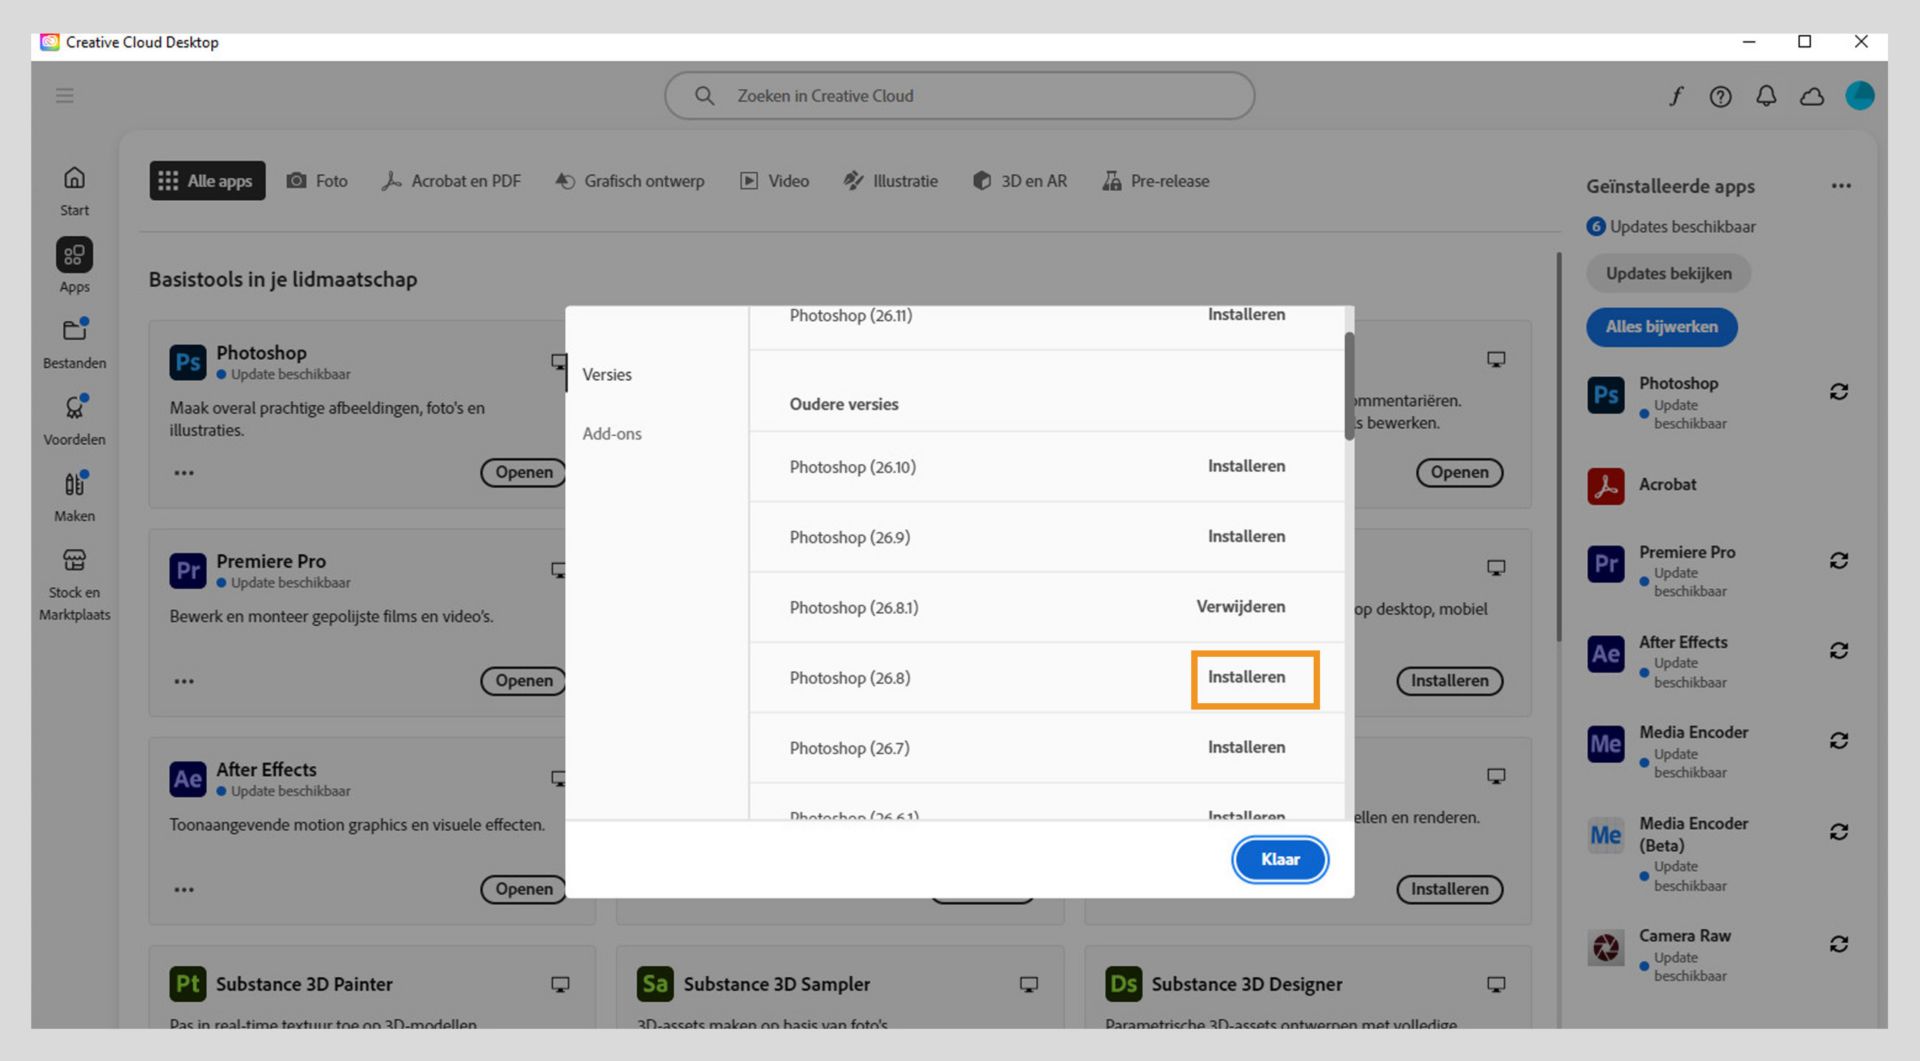Click the Updates bekijken button
The height and width of the screenshot is (1061, 1920).
[x=1668, y=274]
